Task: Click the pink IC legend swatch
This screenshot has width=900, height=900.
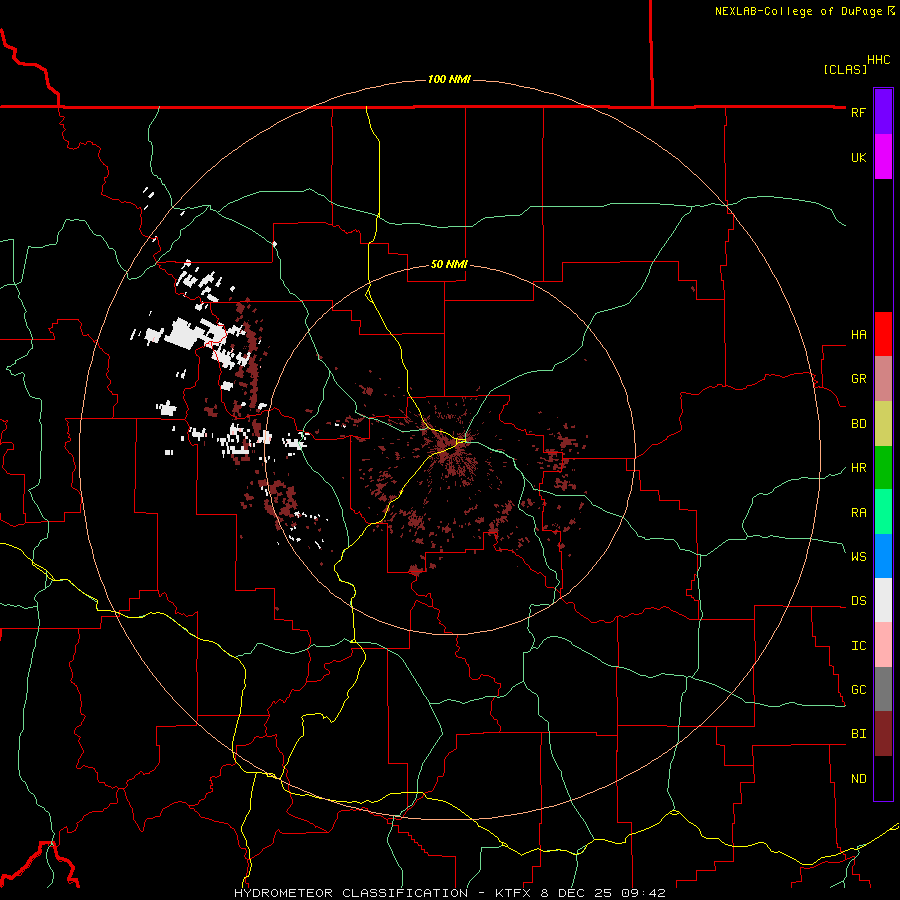Action: pyautogui.click(x=883, y=645)
